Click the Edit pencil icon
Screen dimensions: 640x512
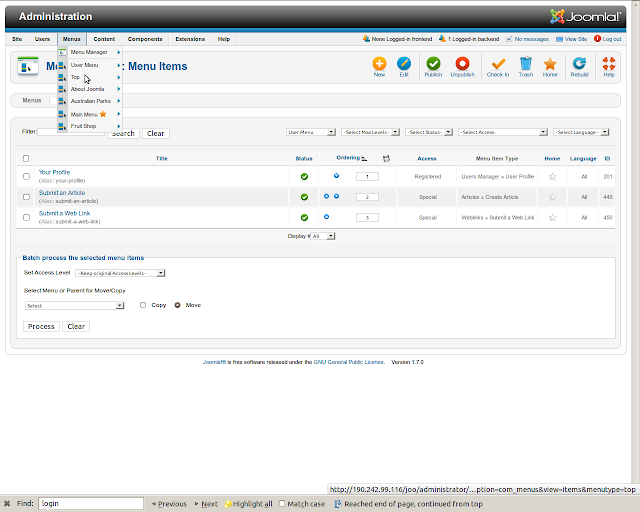tap(404, 64)
